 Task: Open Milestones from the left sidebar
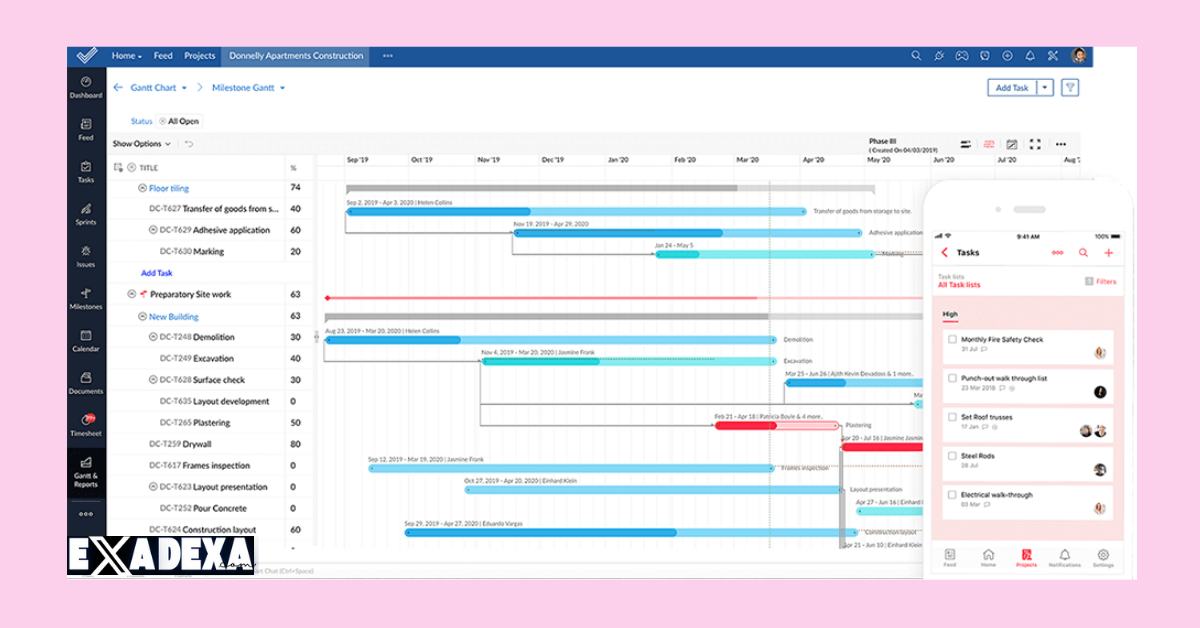point(86,299)
